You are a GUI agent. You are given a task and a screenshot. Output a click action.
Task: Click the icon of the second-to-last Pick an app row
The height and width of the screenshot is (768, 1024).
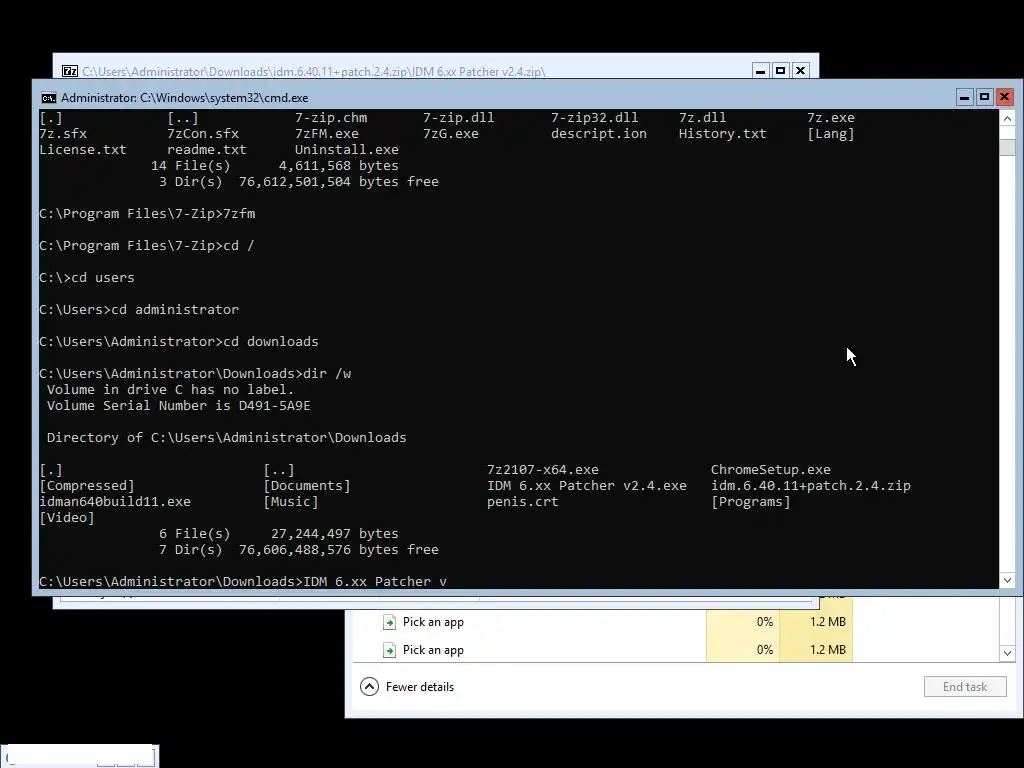[389, 622]
